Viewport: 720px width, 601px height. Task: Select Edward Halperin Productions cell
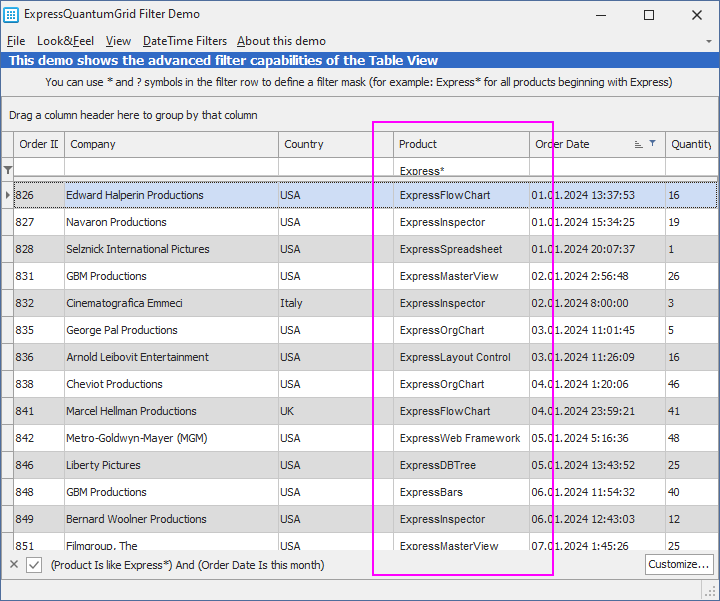[171, 195]
